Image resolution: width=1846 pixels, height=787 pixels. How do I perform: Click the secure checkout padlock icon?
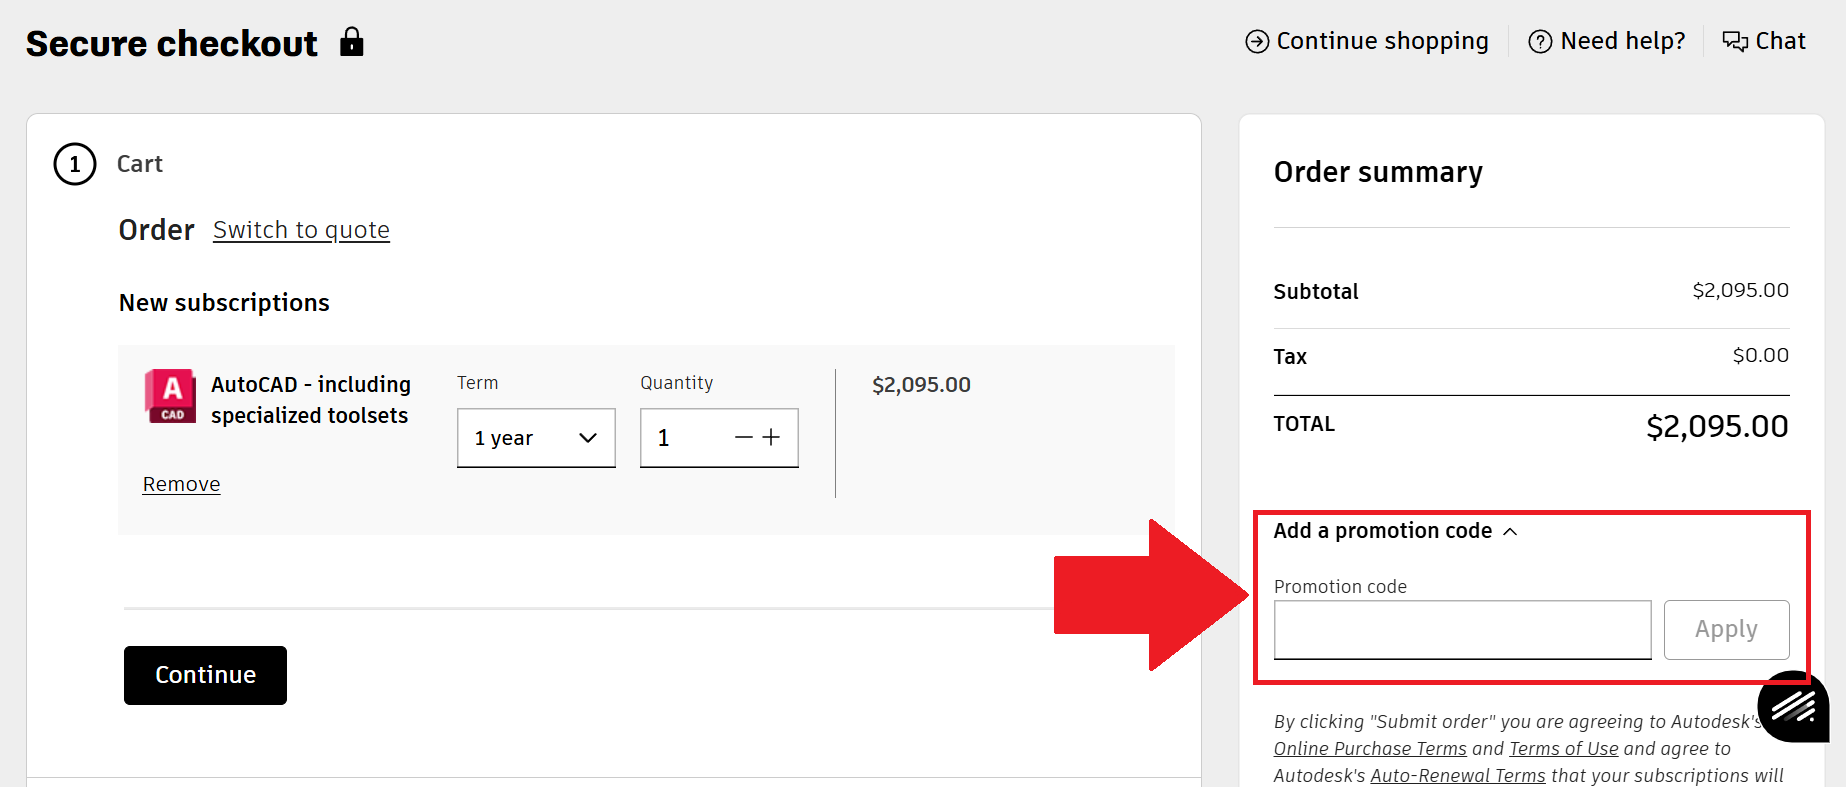pyautogui.click(x=351, y=42)
